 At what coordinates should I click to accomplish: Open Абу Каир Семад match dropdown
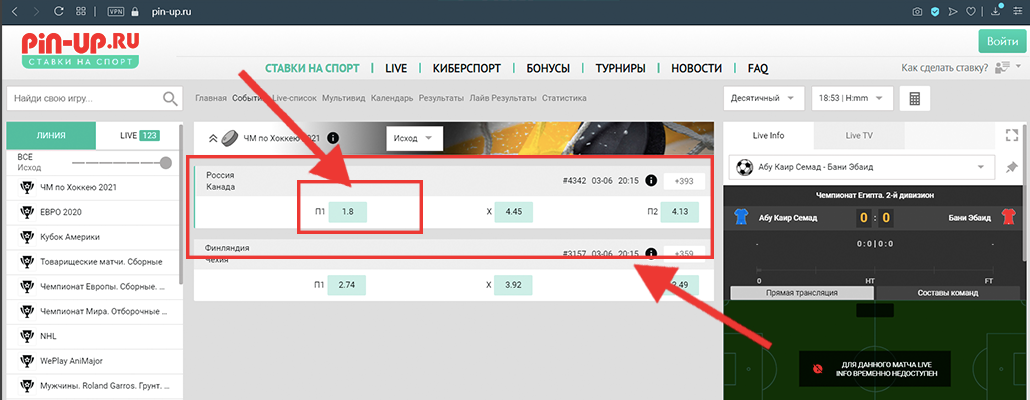tap(862, 167)
